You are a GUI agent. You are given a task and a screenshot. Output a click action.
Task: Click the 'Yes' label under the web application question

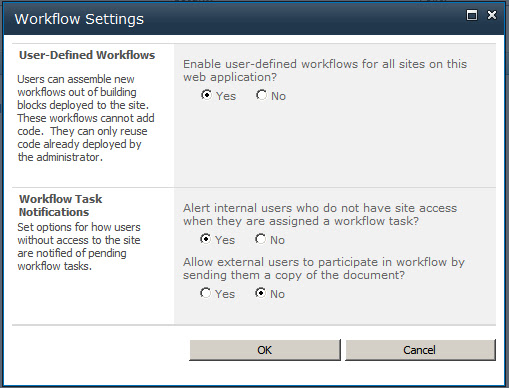[x=226, y=96]
